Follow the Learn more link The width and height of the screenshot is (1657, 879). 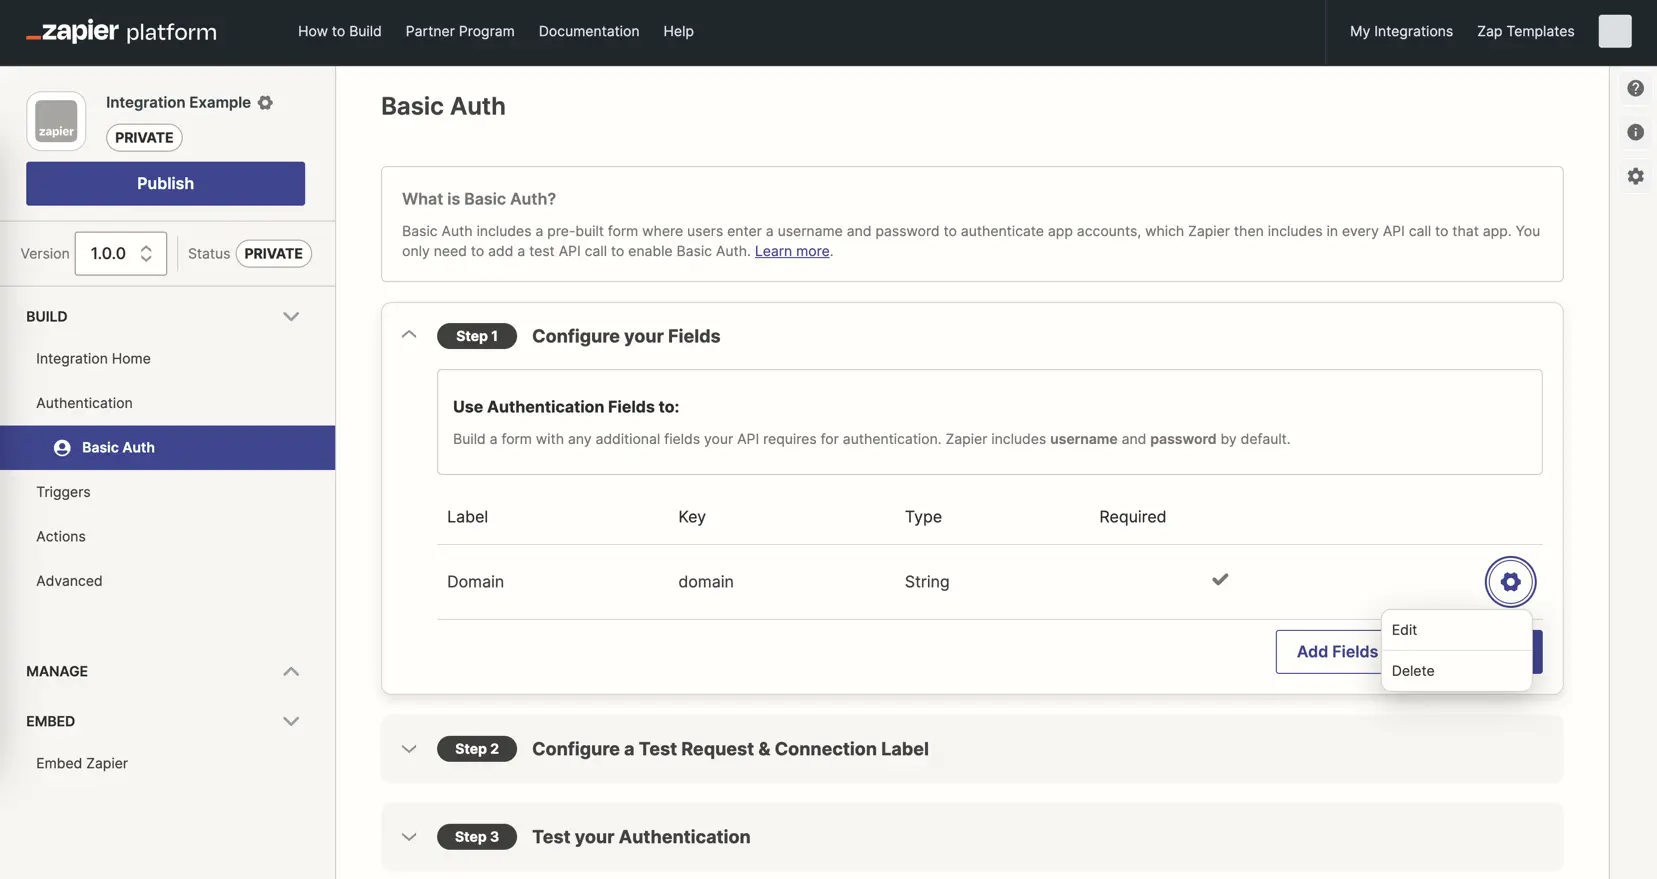pyautogui.click(x=792, y=251)
